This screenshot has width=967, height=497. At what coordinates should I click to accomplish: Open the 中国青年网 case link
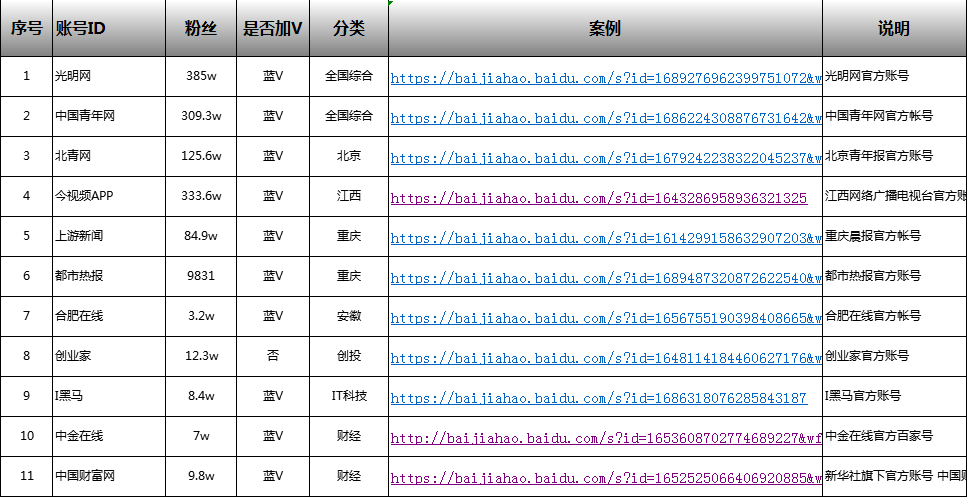coord(605,118)
